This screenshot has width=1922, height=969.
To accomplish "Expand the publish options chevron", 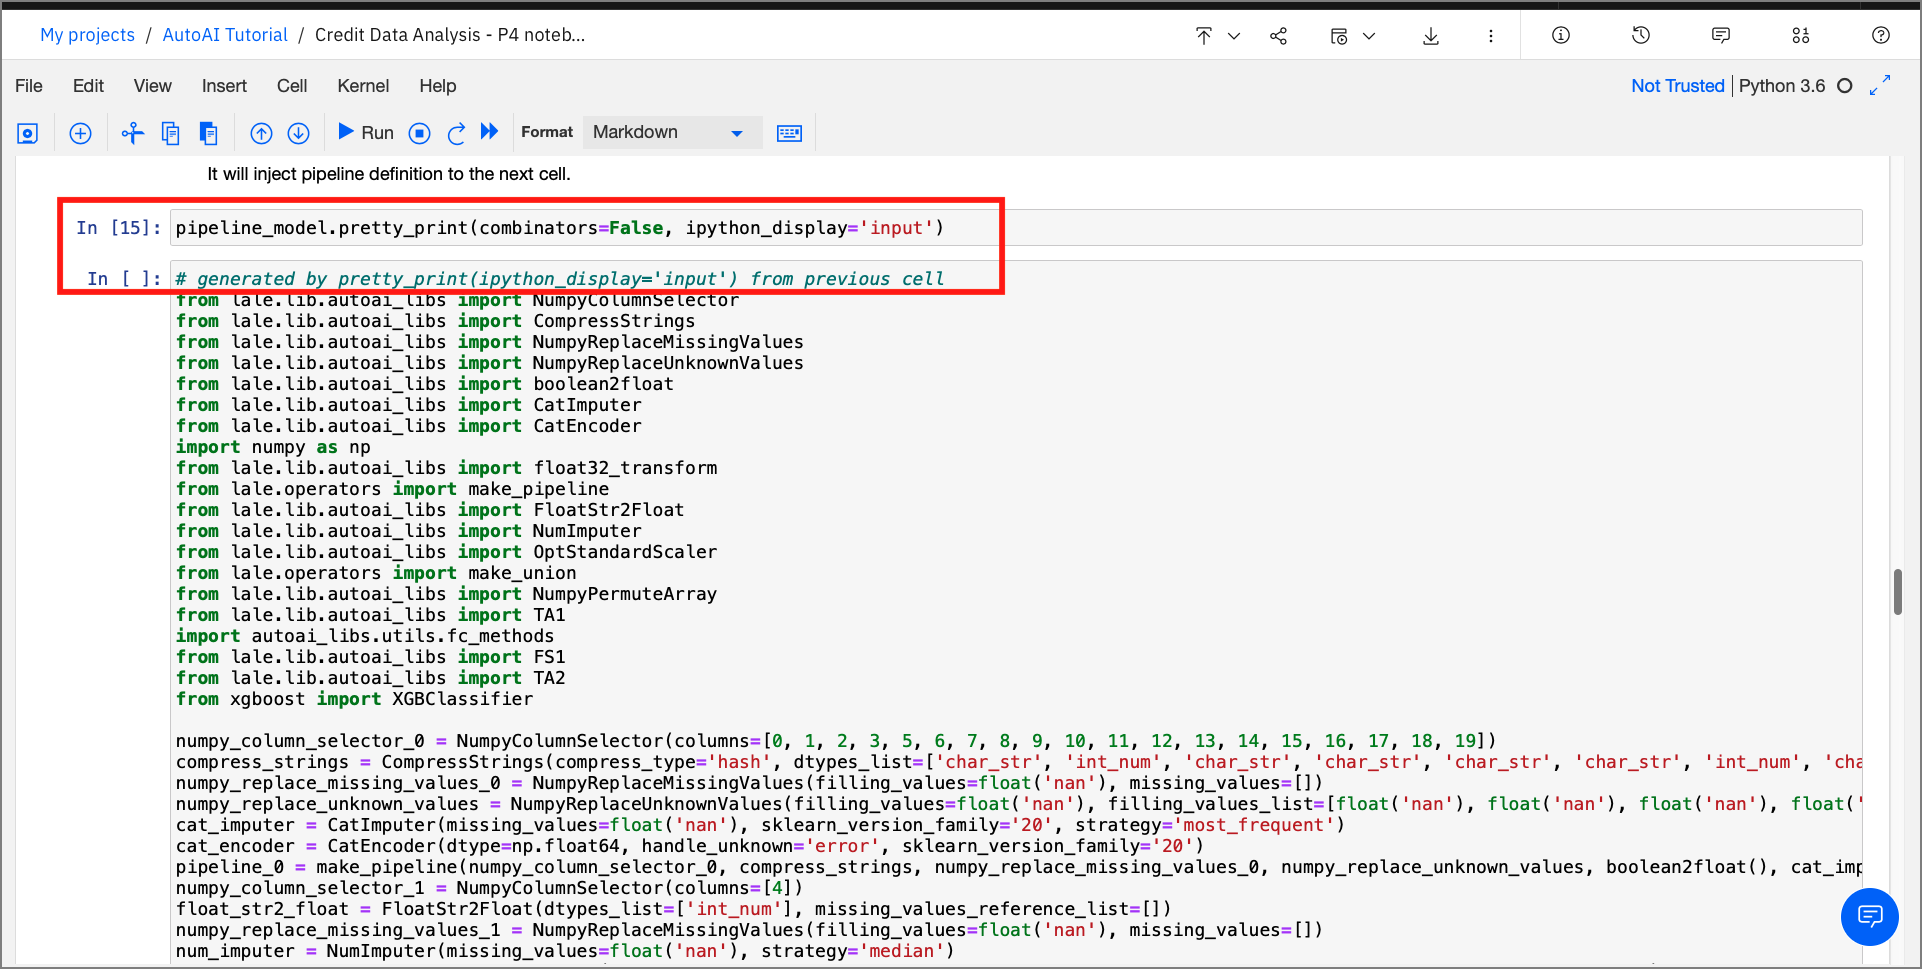I will click(1235, 35).
